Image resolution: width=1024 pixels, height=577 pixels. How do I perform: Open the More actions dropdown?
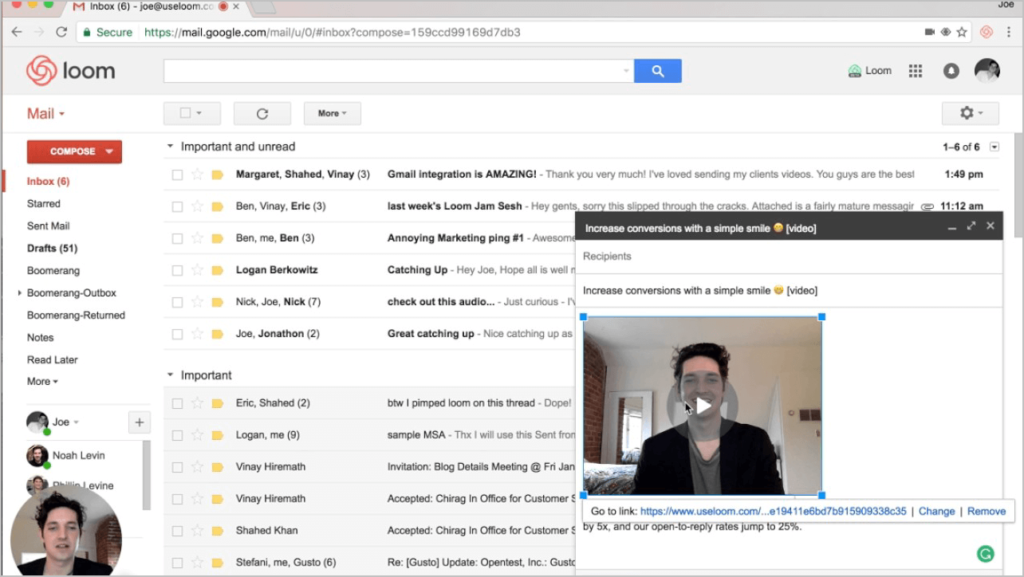332,114
